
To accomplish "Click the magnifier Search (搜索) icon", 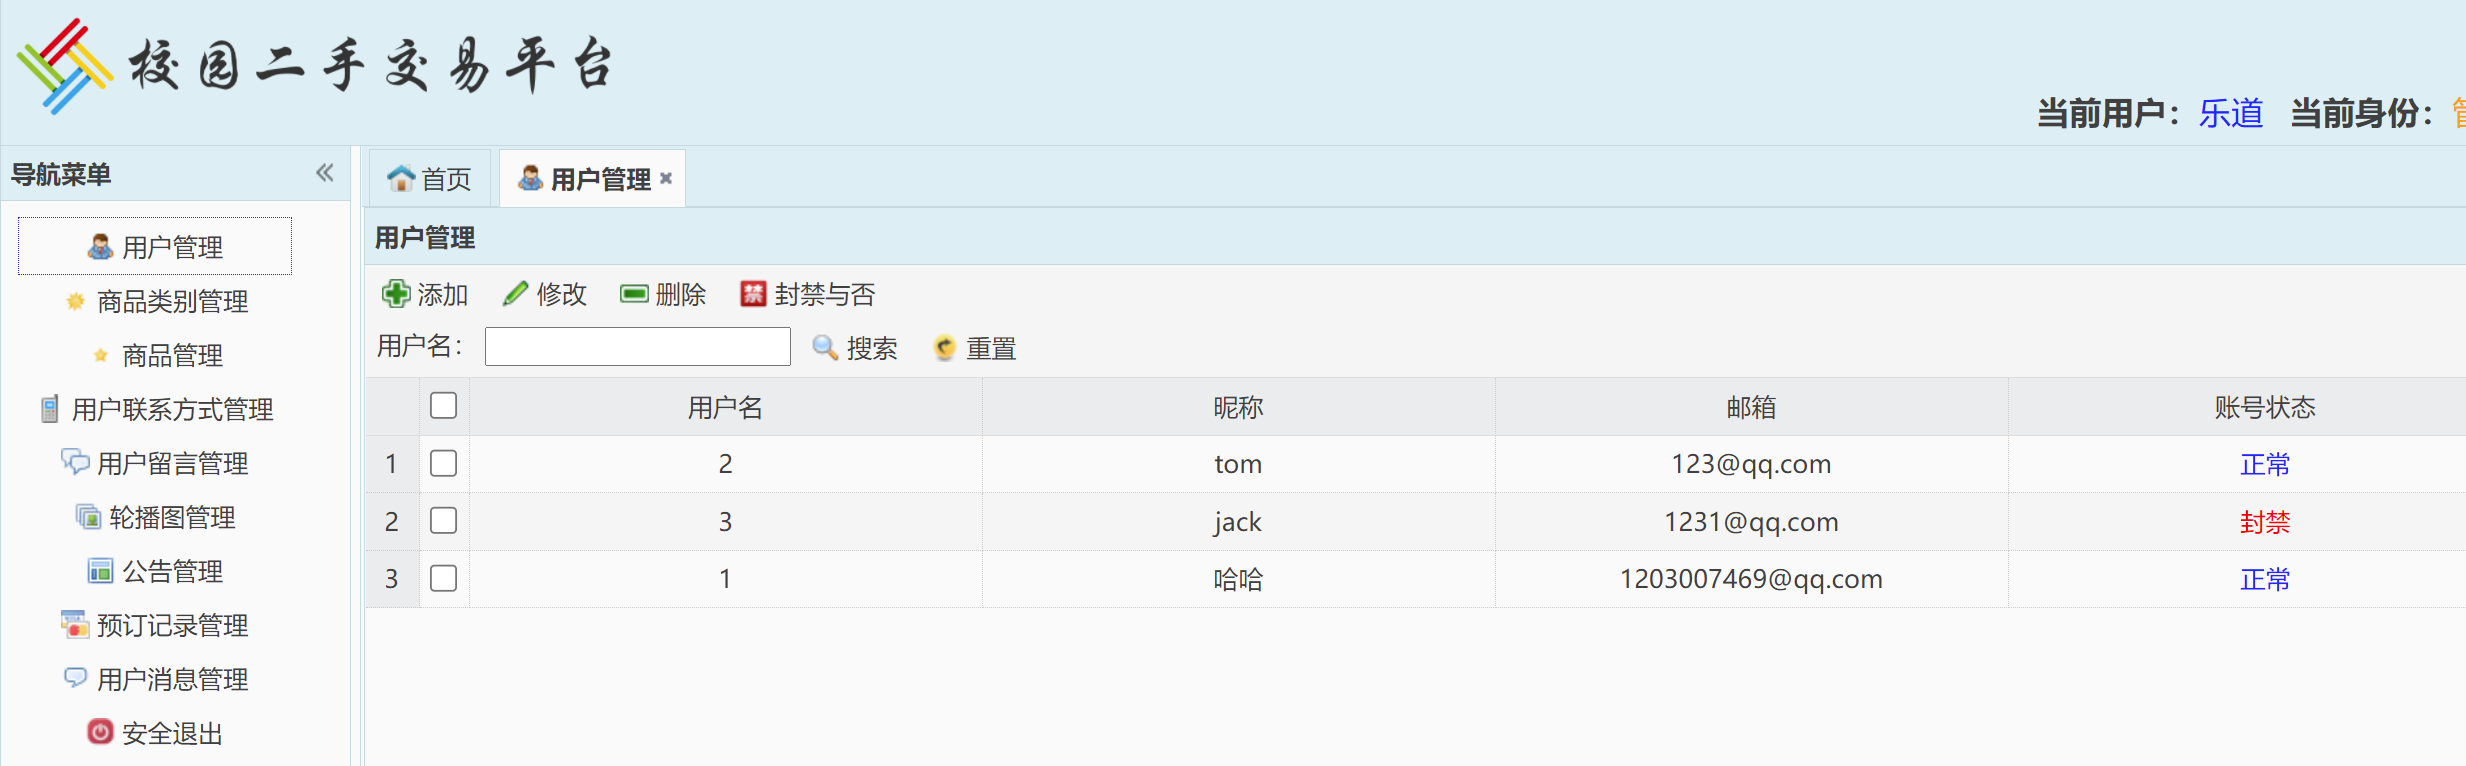I will (825, 347).
